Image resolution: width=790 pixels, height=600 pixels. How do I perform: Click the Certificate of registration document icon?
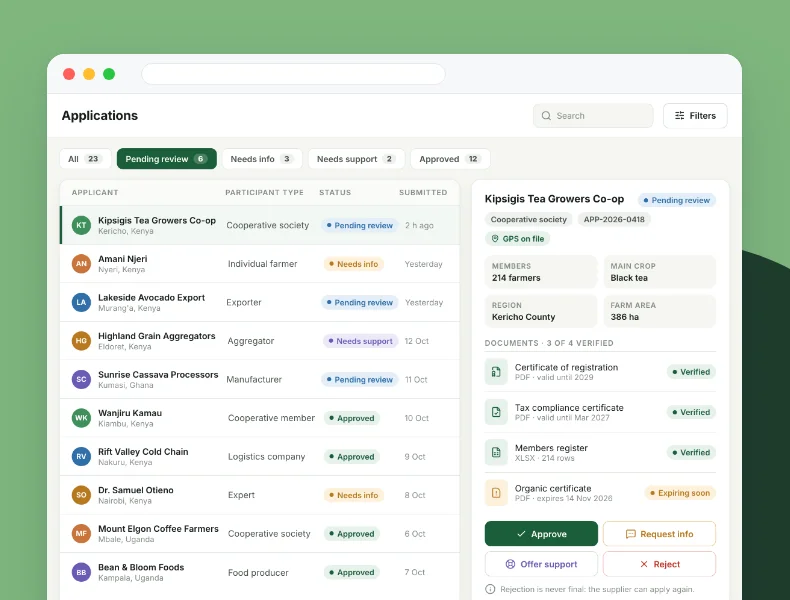[496, 372]
